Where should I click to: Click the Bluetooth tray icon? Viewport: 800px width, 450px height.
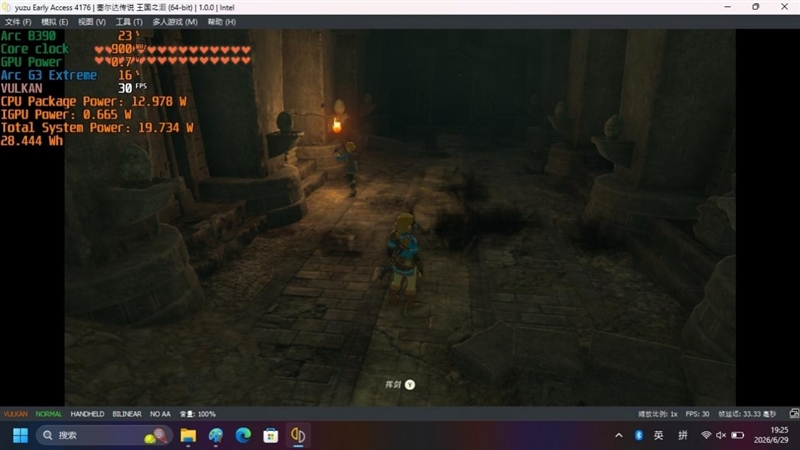tap(639, 435)
